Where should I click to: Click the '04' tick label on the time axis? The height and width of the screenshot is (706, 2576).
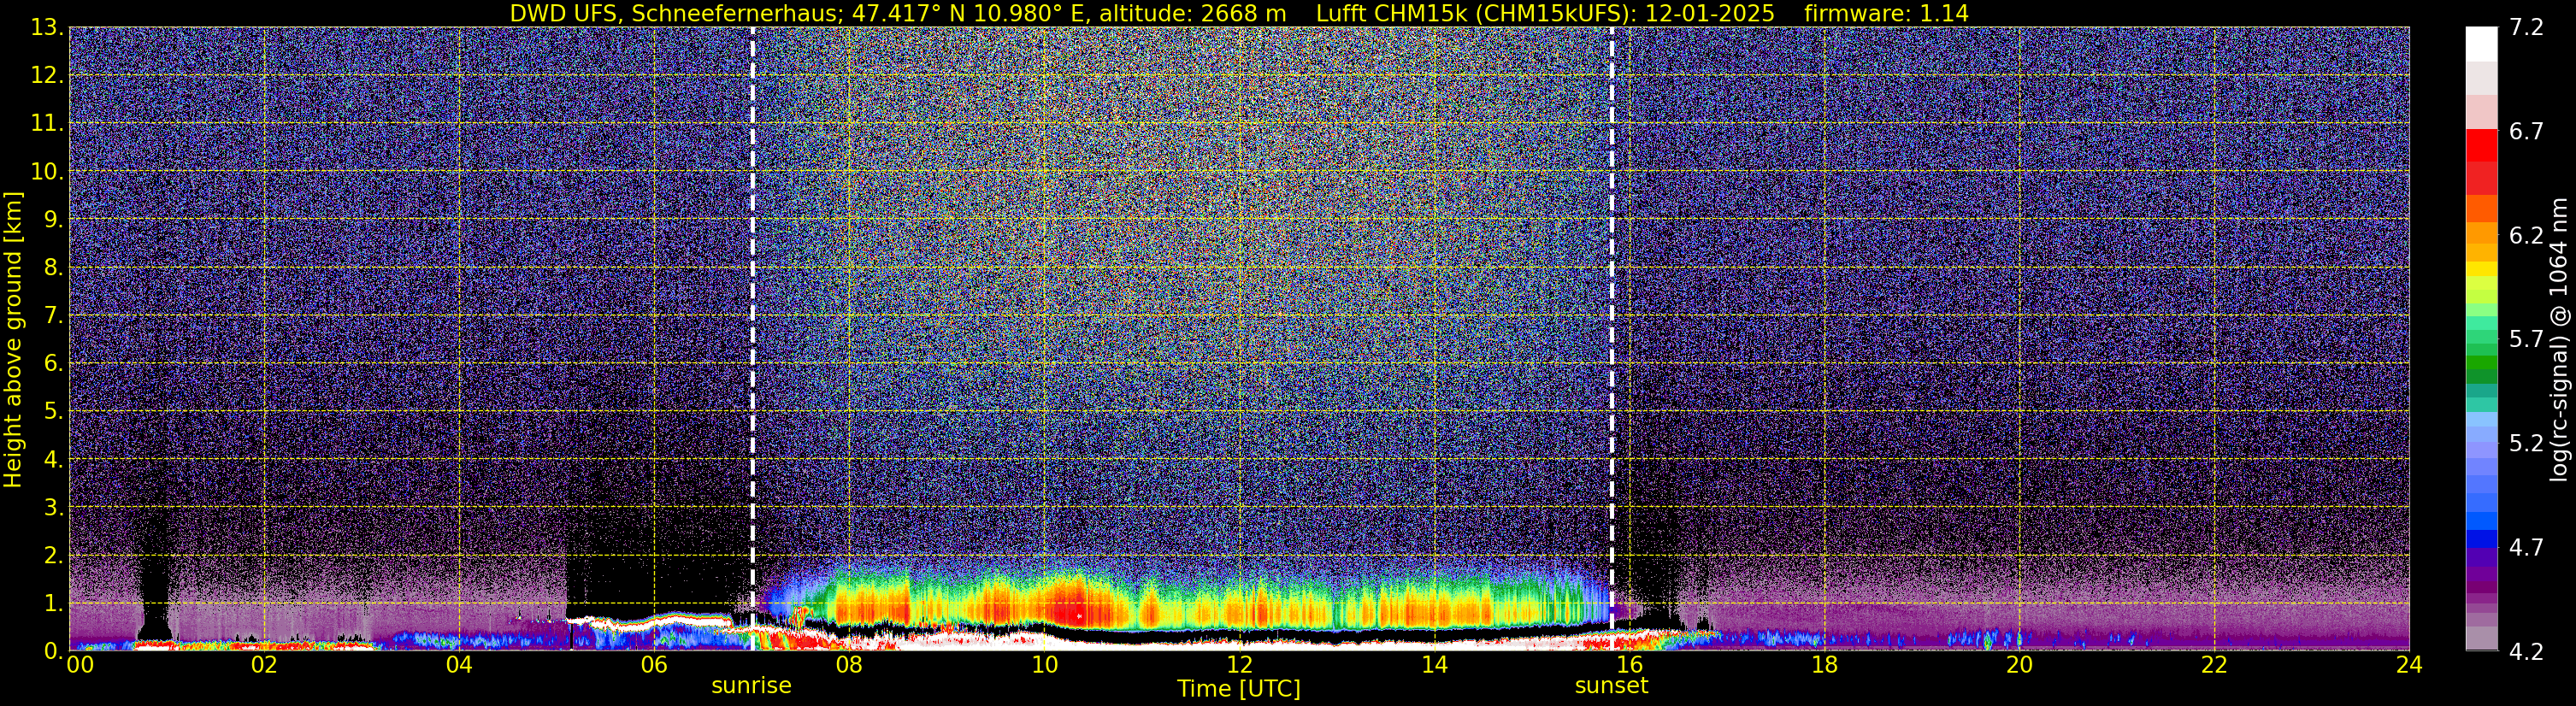(459, 665)
